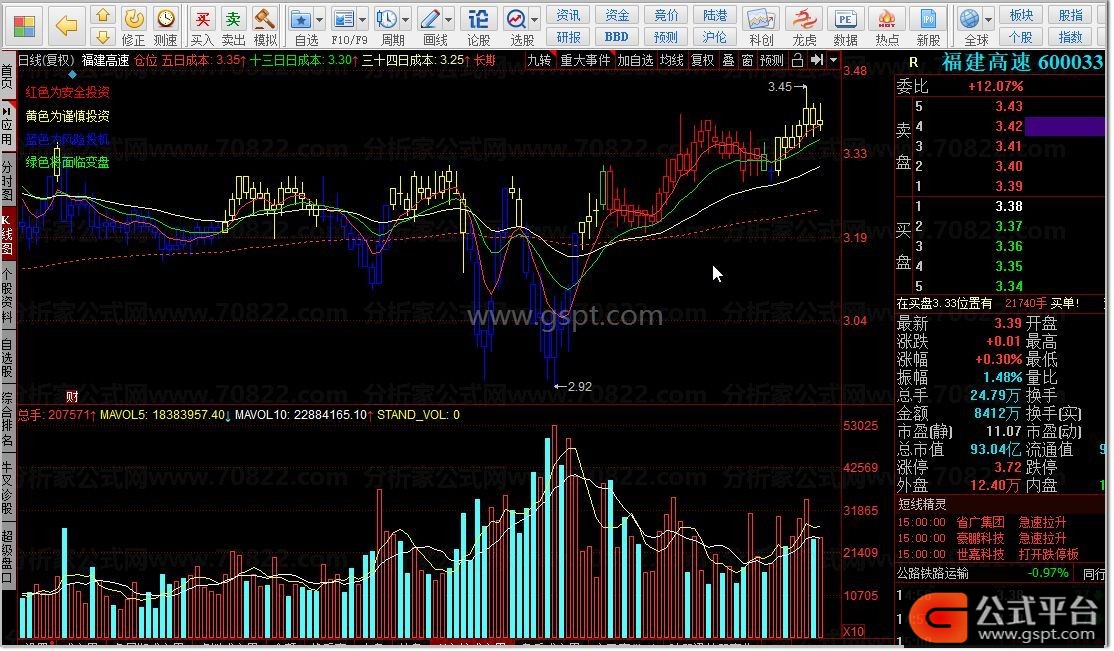The height and width of the screenshot is (651, 1114).
Task: Open the 模拟 gavel simulation tool
Action: [x=264, y=18]
